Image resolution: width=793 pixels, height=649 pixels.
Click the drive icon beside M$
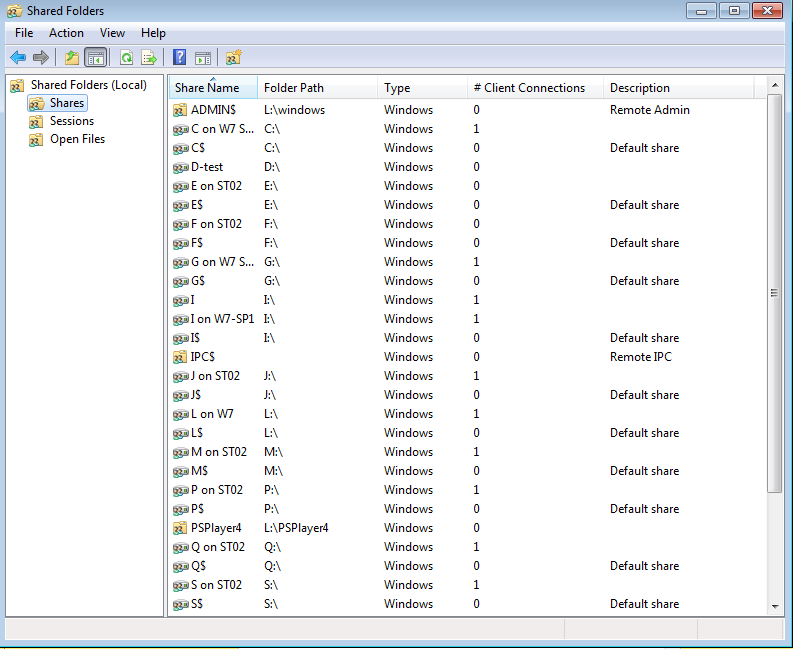pyautogui.click(x=181, y=472)
